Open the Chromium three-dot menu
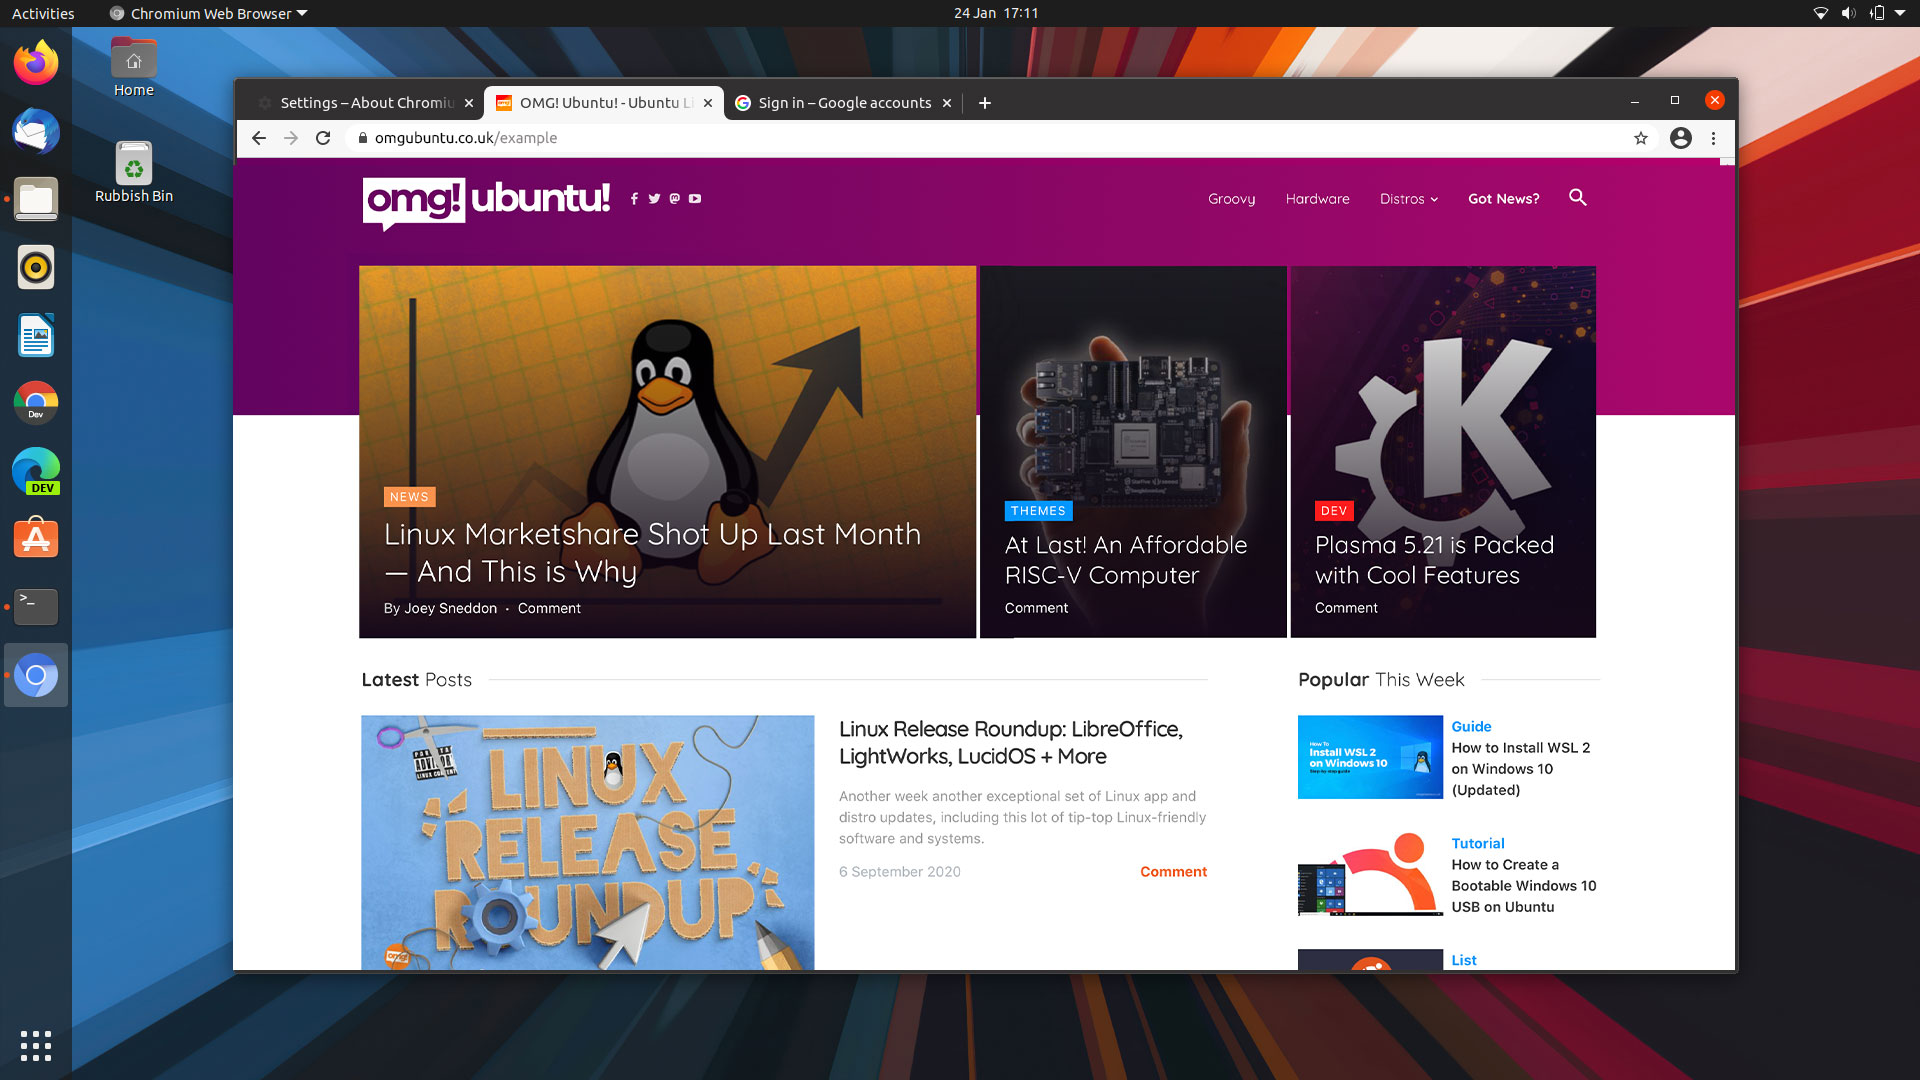Image resolution: width=1920 pixels, height=1080 pixels. click(1715, 139)
